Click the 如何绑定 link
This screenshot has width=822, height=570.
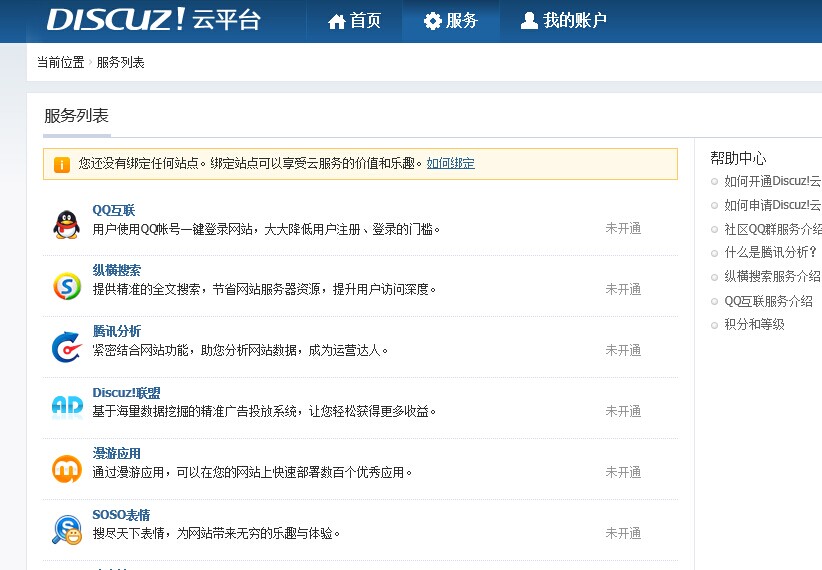[450, 163]
